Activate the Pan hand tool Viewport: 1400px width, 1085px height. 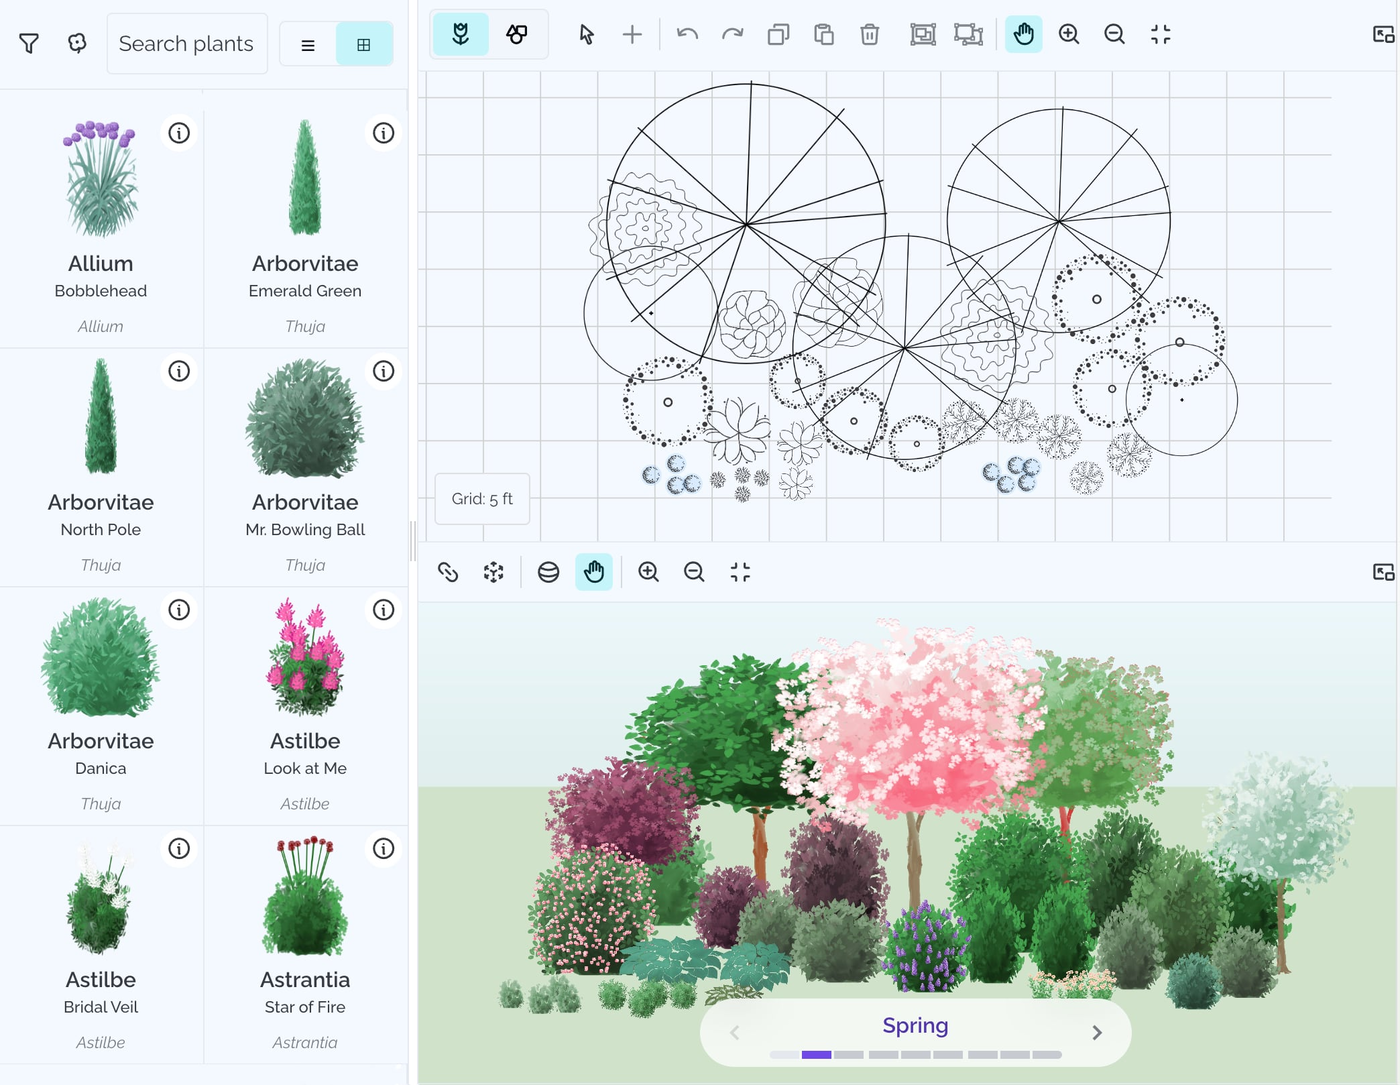1022,33
